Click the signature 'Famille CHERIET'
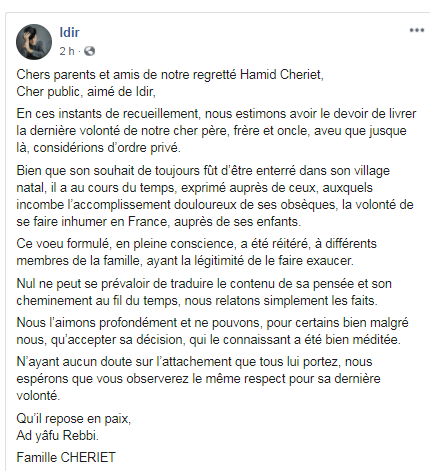430x471 pixels. pyautogui.click(x=66, y=457)
